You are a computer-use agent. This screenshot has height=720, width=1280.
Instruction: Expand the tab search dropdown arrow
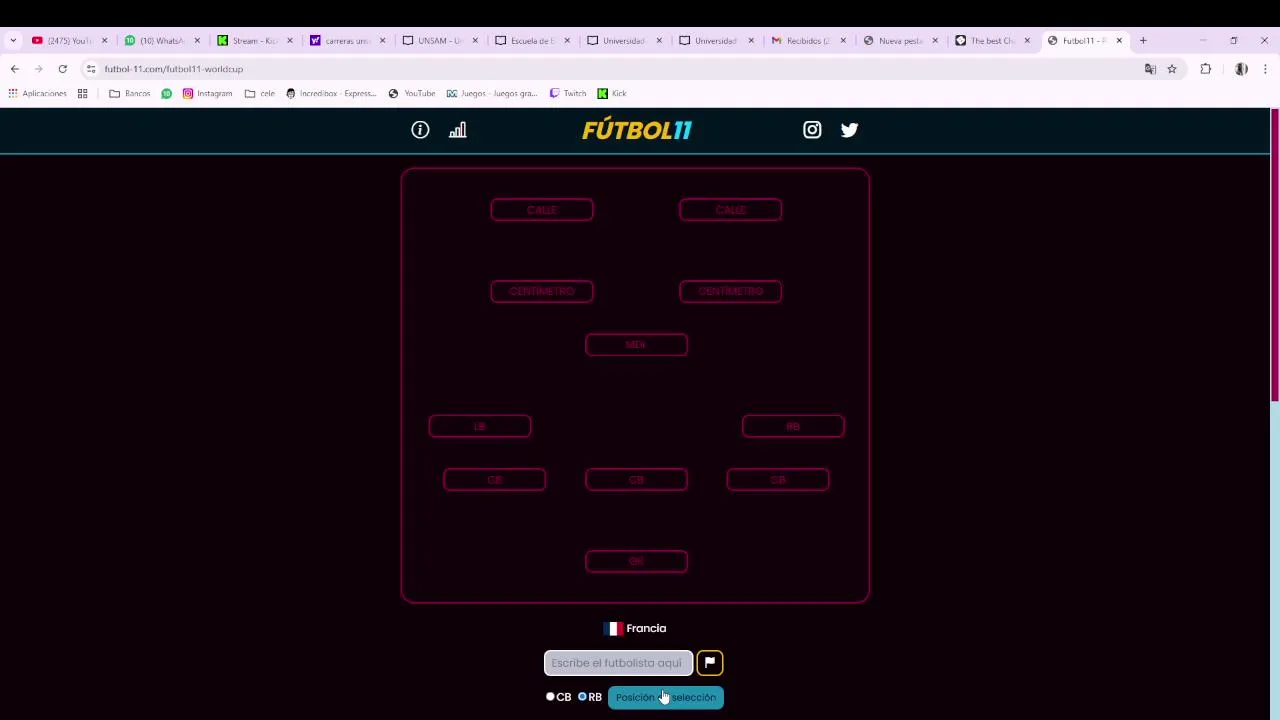coord(13,41)
